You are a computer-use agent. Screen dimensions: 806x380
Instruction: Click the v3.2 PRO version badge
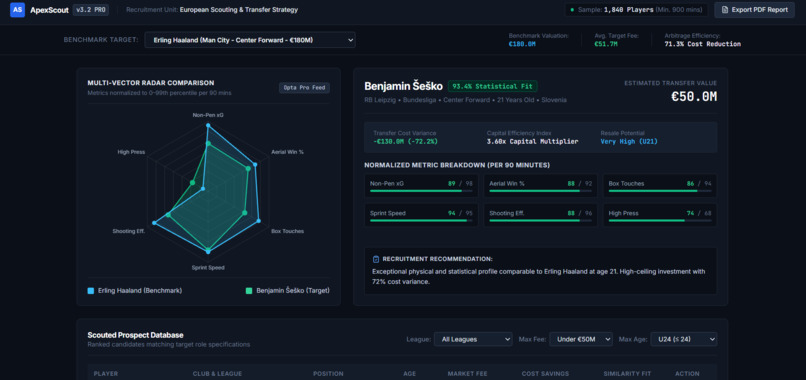click(90, 10)
